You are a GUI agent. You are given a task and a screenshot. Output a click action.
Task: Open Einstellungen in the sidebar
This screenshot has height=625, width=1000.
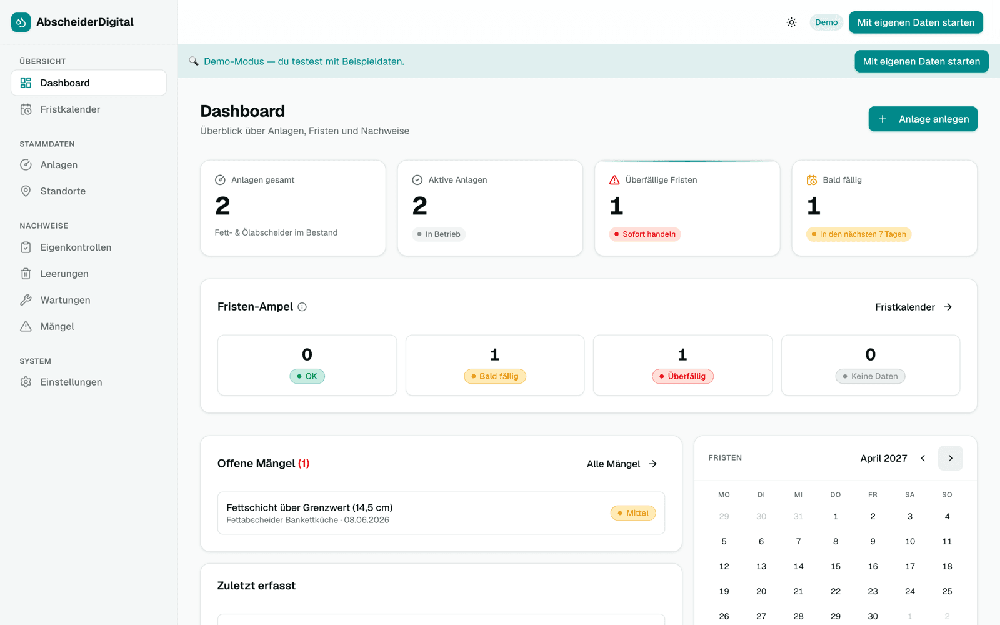89,382
